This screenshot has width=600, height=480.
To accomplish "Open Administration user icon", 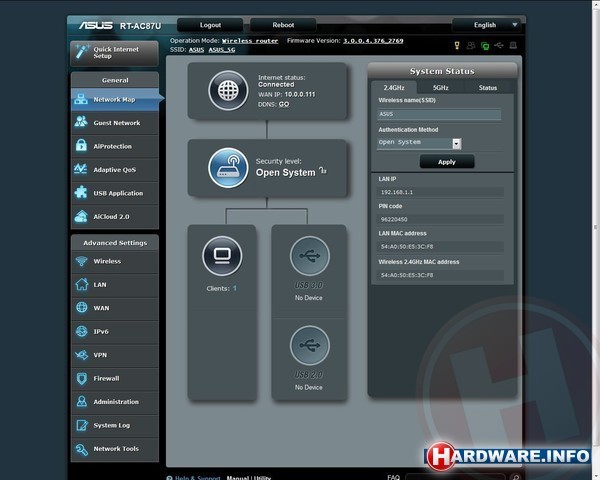I will click(x=82, y=402).
